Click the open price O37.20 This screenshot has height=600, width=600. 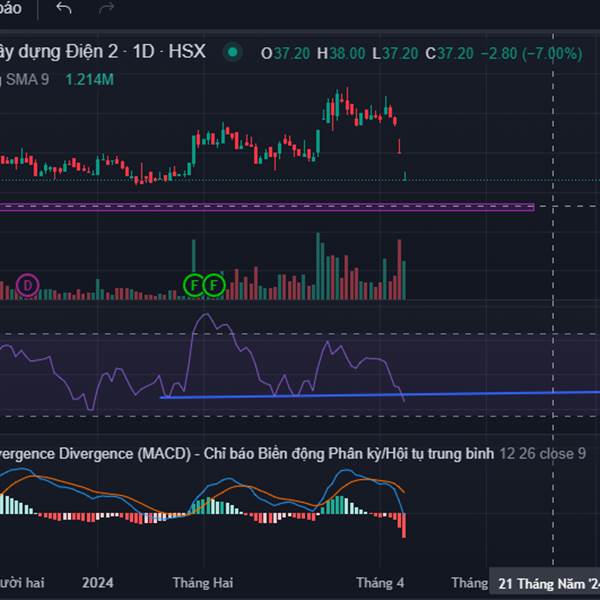(285, 54)
